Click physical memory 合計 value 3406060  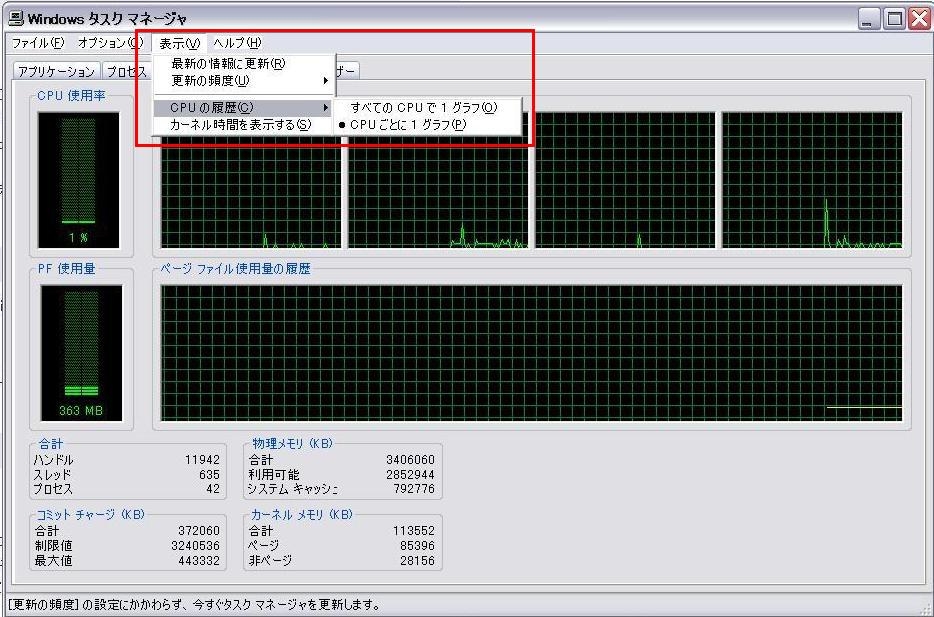pos(410,460)
